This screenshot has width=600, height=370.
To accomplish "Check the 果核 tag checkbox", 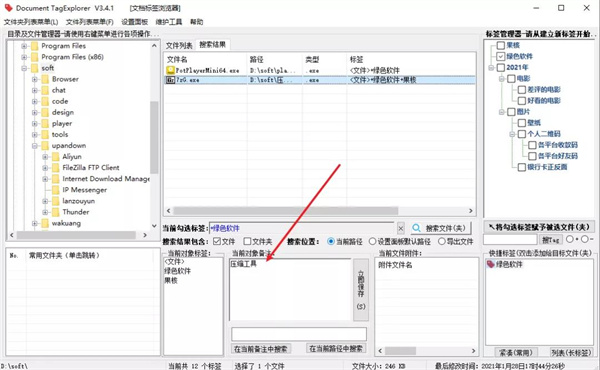I will coord(501,46).
